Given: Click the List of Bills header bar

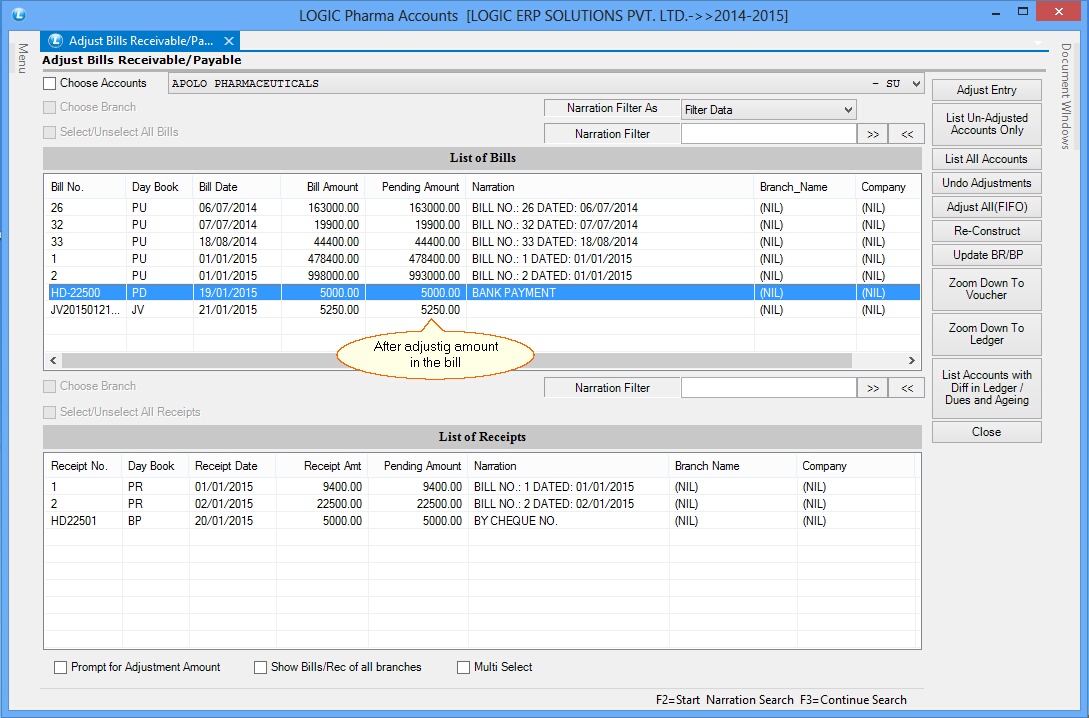Looking at the screenshot, I should 483,158.
